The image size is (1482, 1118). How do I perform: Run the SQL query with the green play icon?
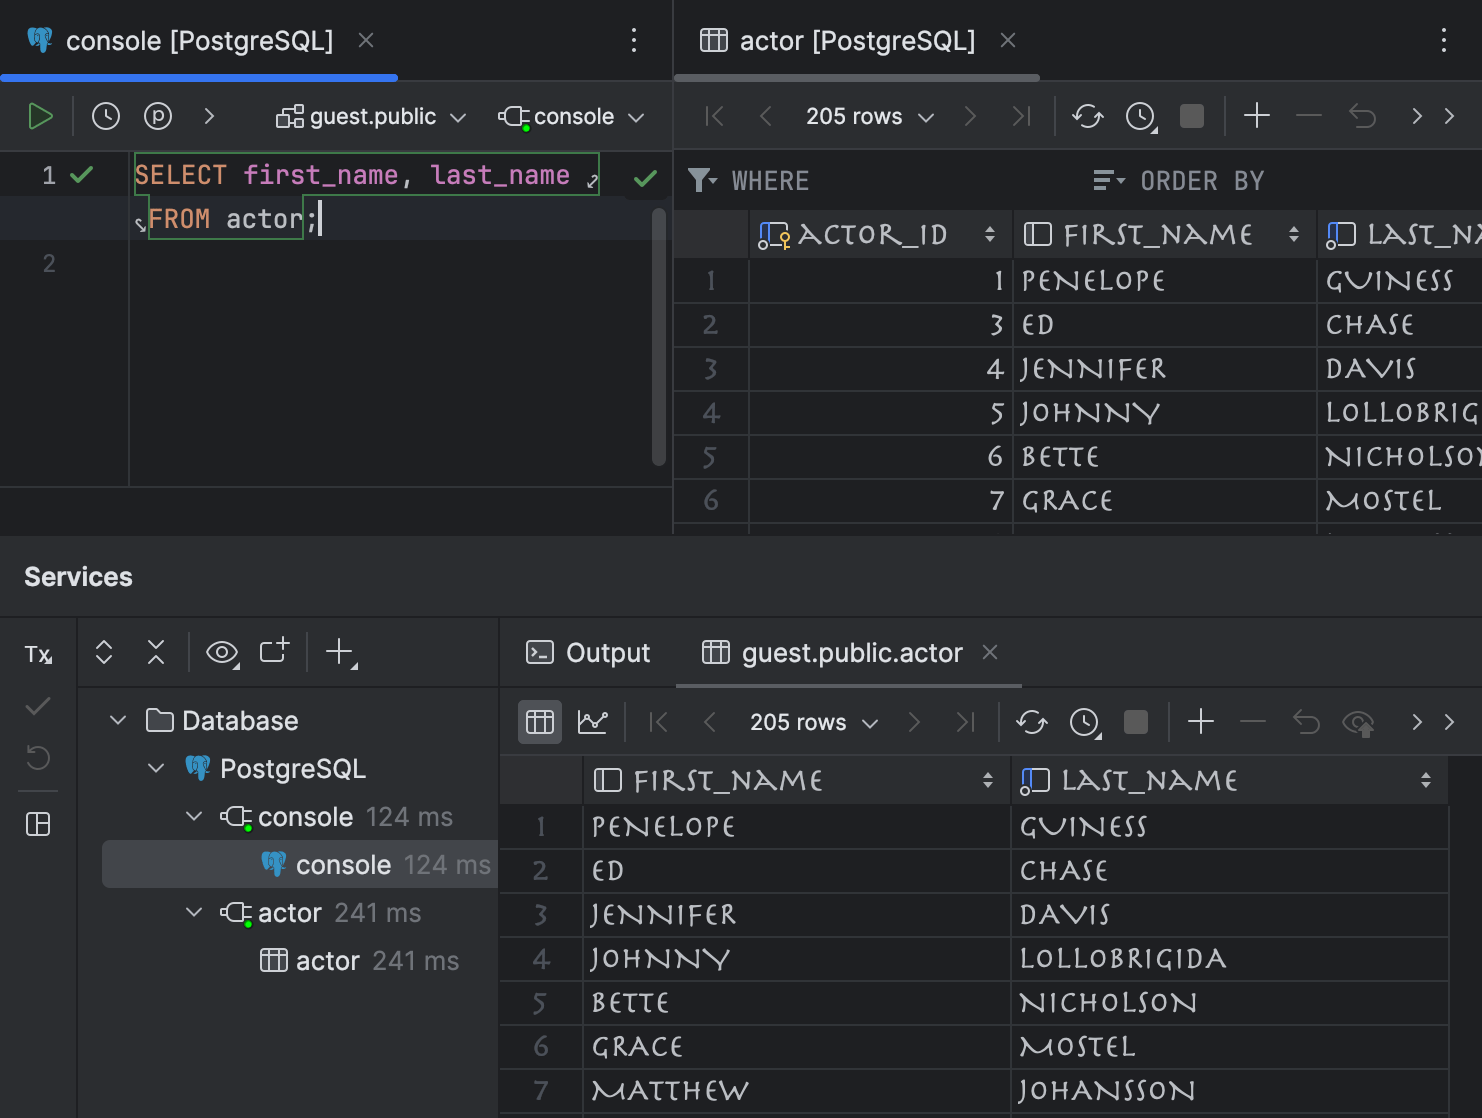point(41,115)
